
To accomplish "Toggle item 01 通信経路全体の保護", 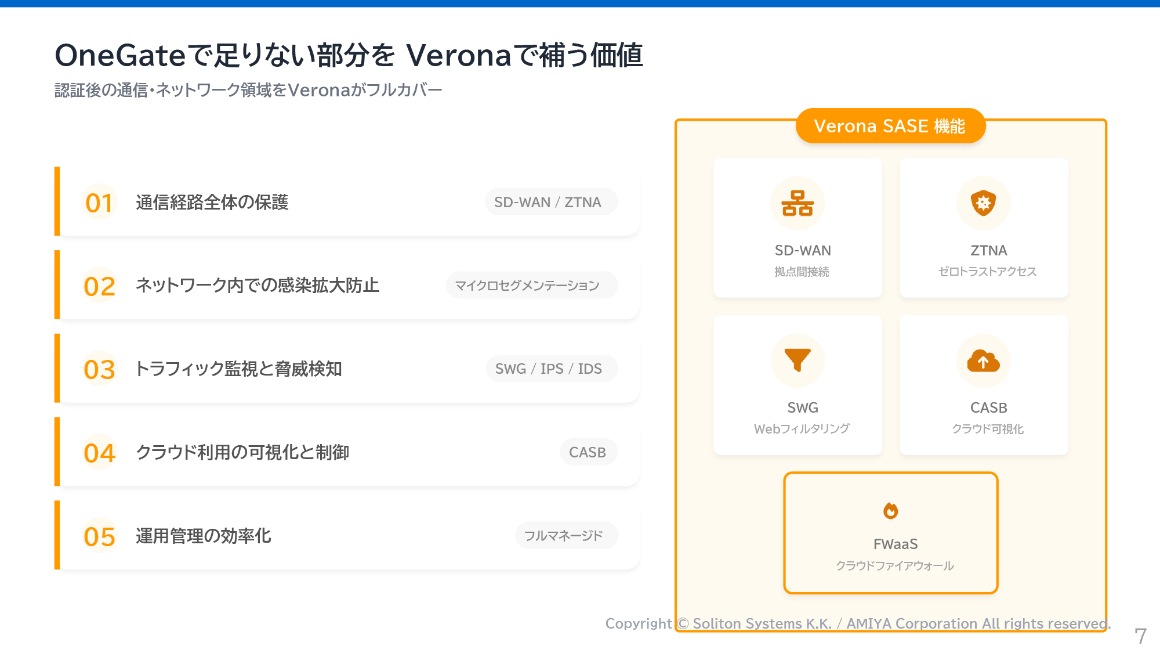I will point(345,201).
